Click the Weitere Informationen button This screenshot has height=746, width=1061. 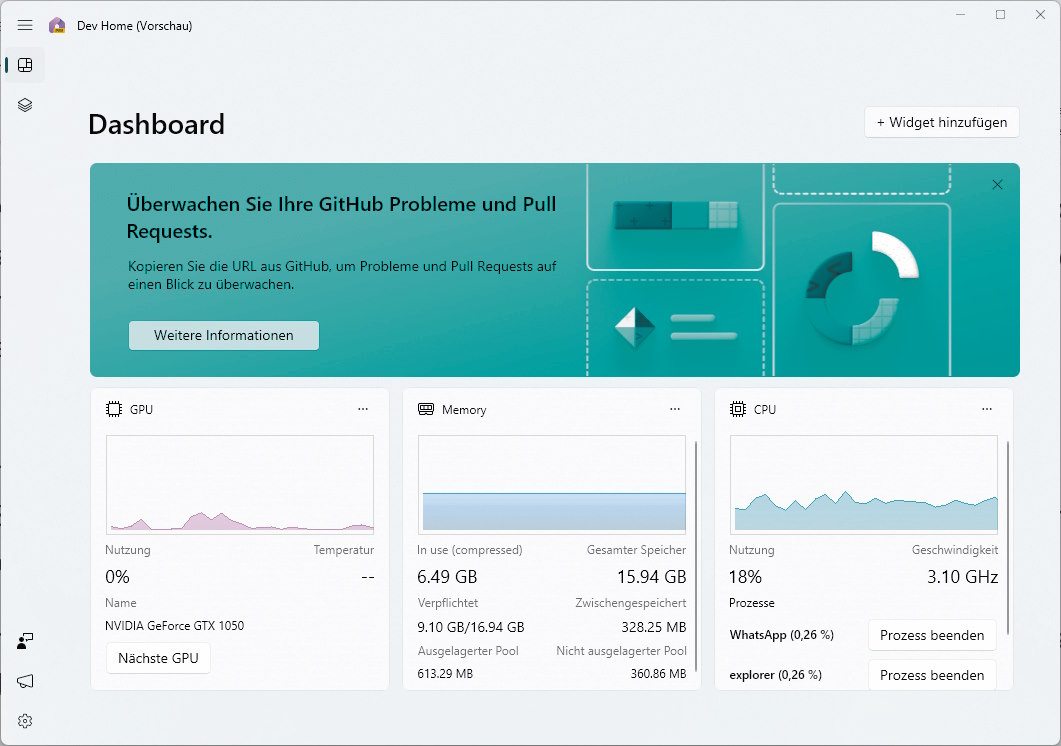click(224, 335)
